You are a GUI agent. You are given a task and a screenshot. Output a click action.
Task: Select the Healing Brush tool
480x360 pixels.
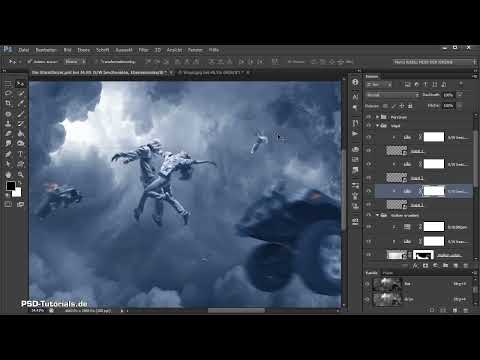pyautogui.click(x=8, y=114)
